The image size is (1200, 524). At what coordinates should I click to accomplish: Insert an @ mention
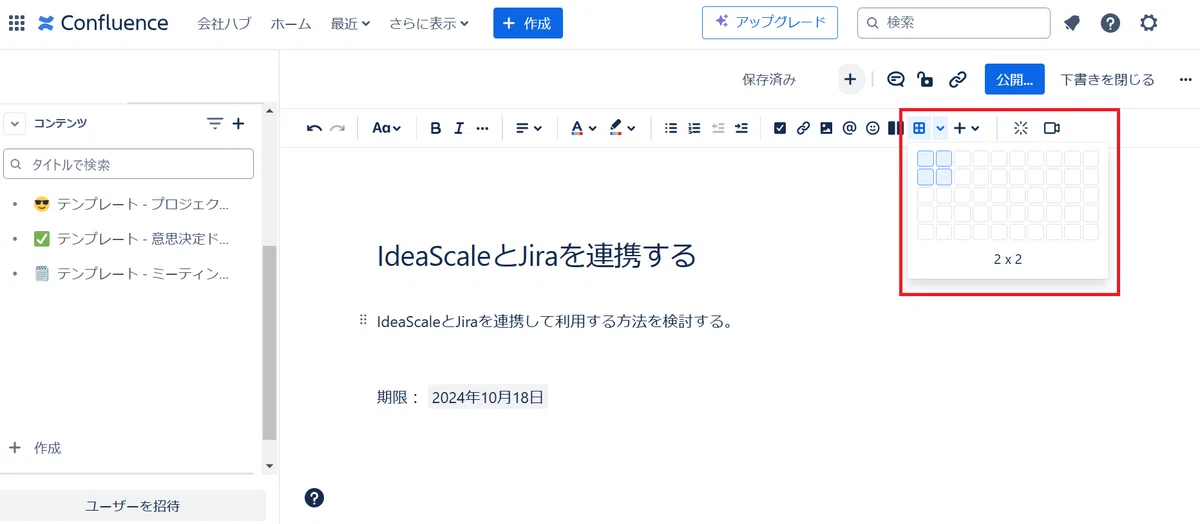(x=849, y=128)
